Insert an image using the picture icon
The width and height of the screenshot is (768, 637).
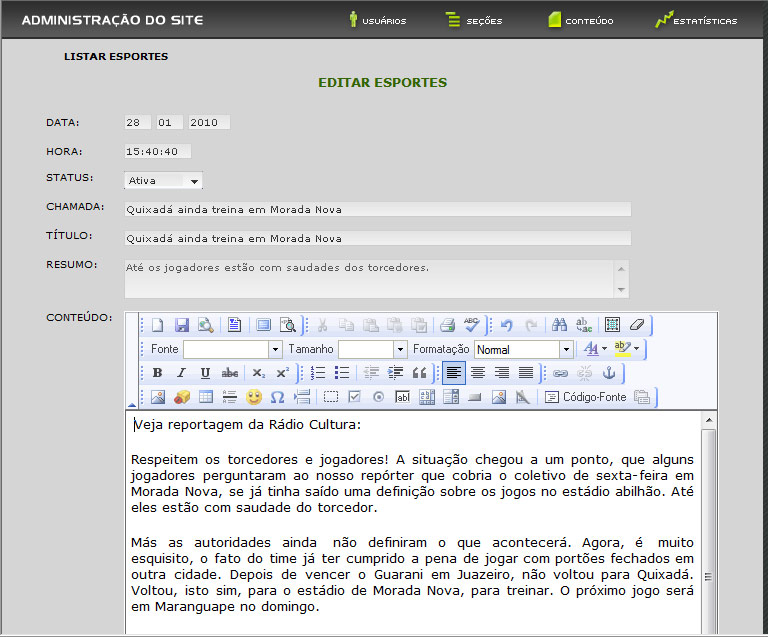(x=158, y=397)
